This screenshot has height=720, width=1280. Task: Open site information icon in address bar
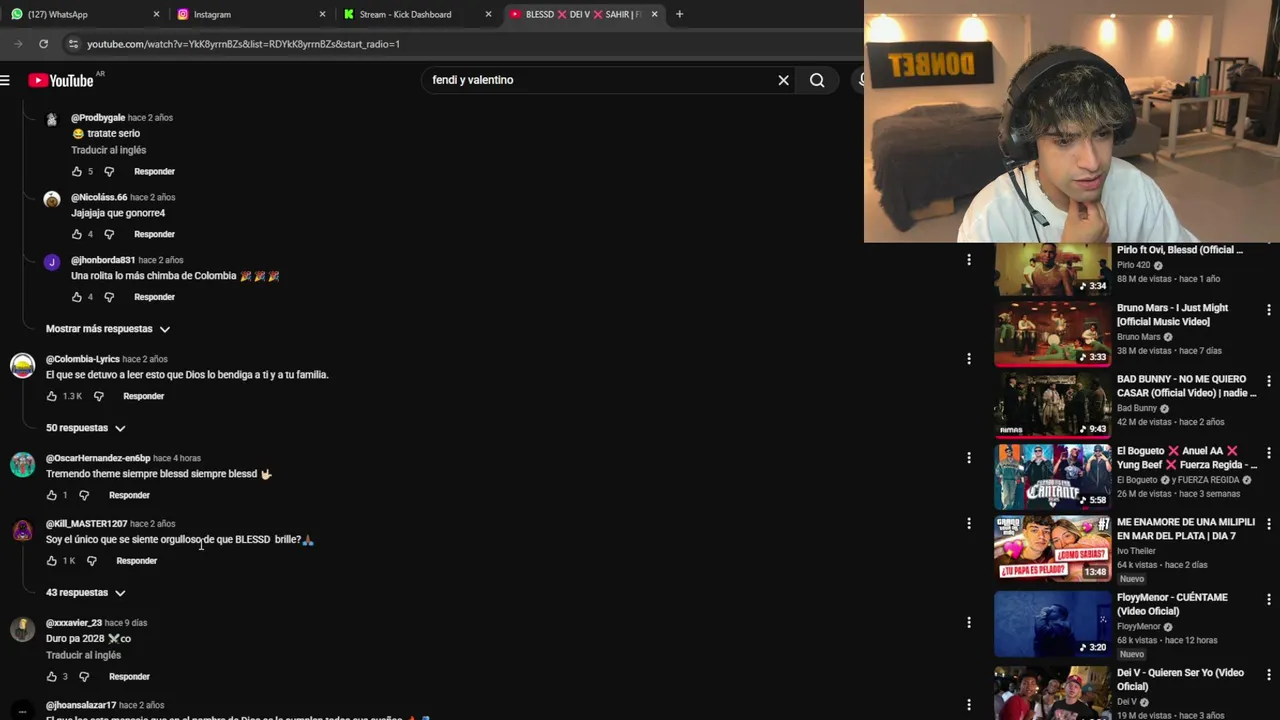pos(73,44)
